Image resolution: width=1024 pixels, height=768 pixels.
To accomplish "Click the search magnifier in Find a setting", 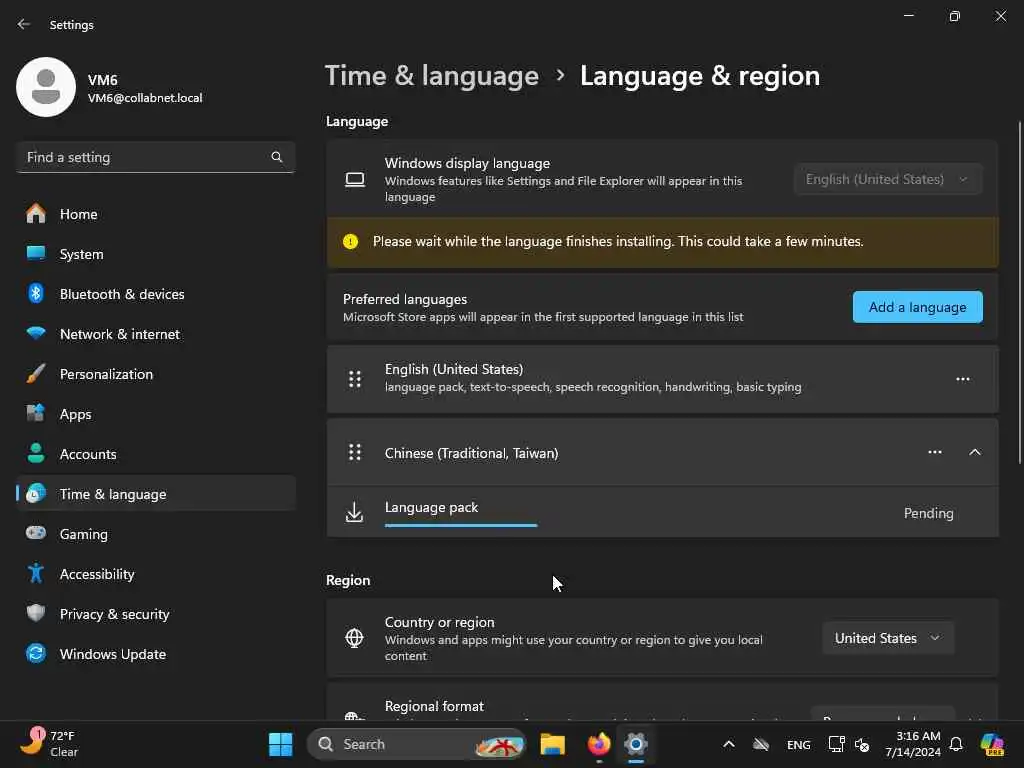I will click(x=276, y=157).
